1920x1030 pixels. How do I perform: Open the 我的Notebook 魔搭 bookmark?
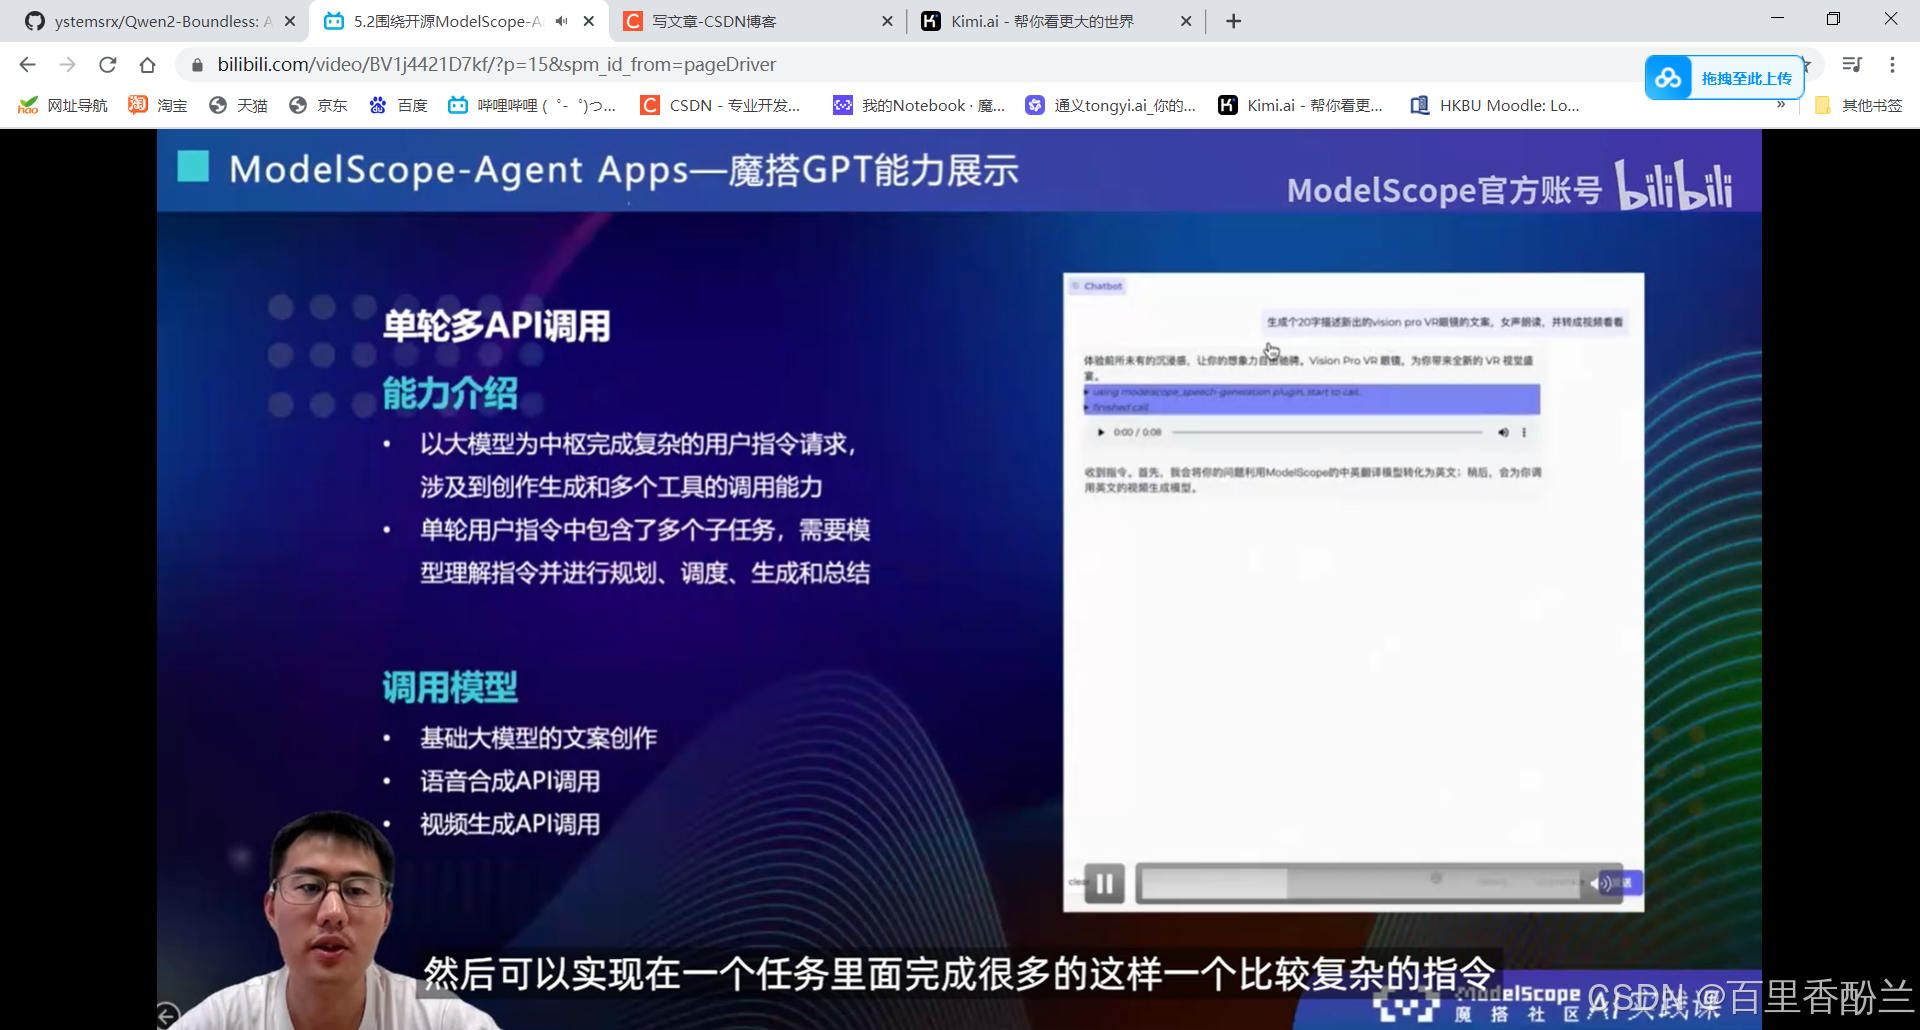(x=920, y=105)
